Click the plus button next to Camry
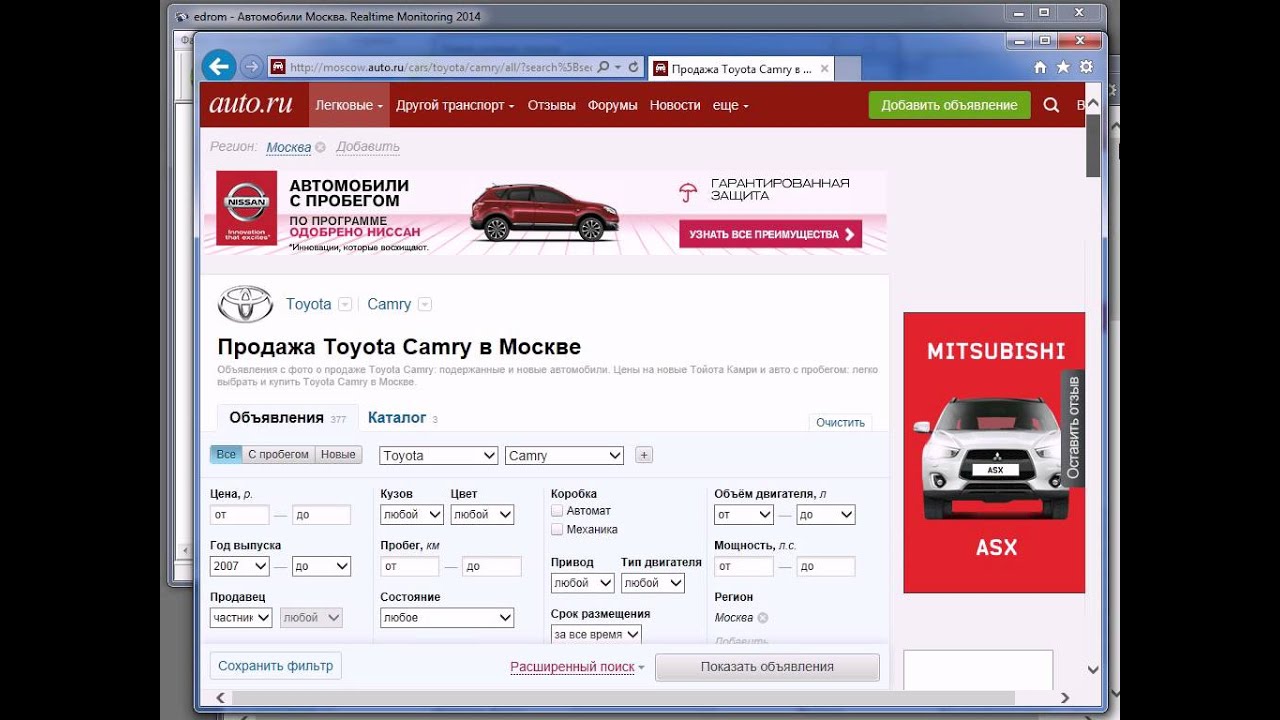The width and height of the screenshot is (1280, 720). tap(644, 455)
